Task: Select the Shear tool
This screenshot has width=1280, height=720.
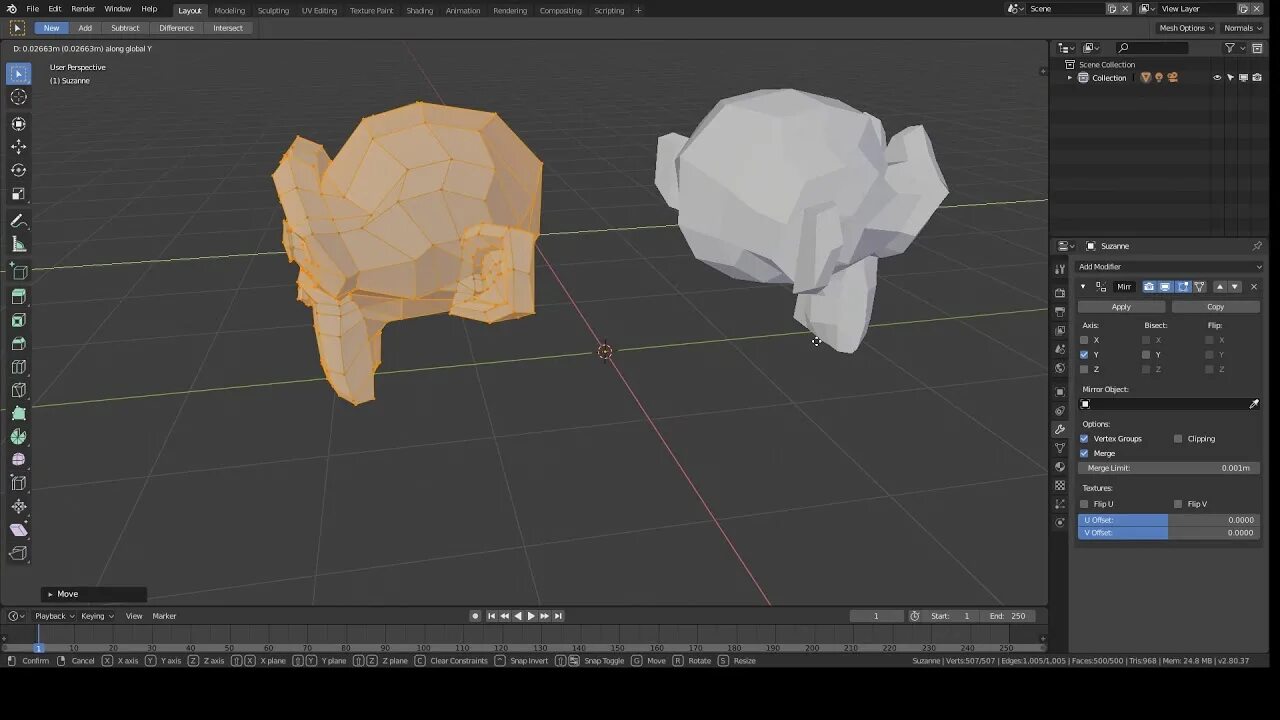Action: (18, 530)
